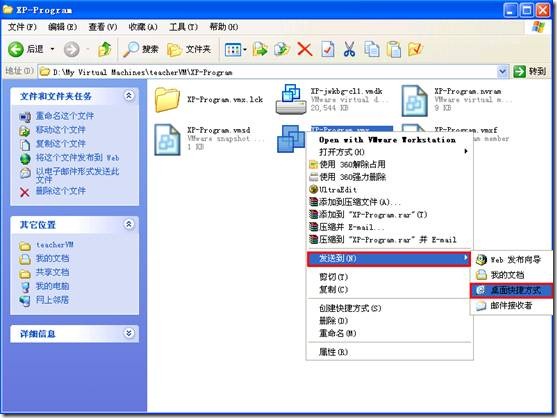Go back with the 后退 arrow button

(26, 49)
